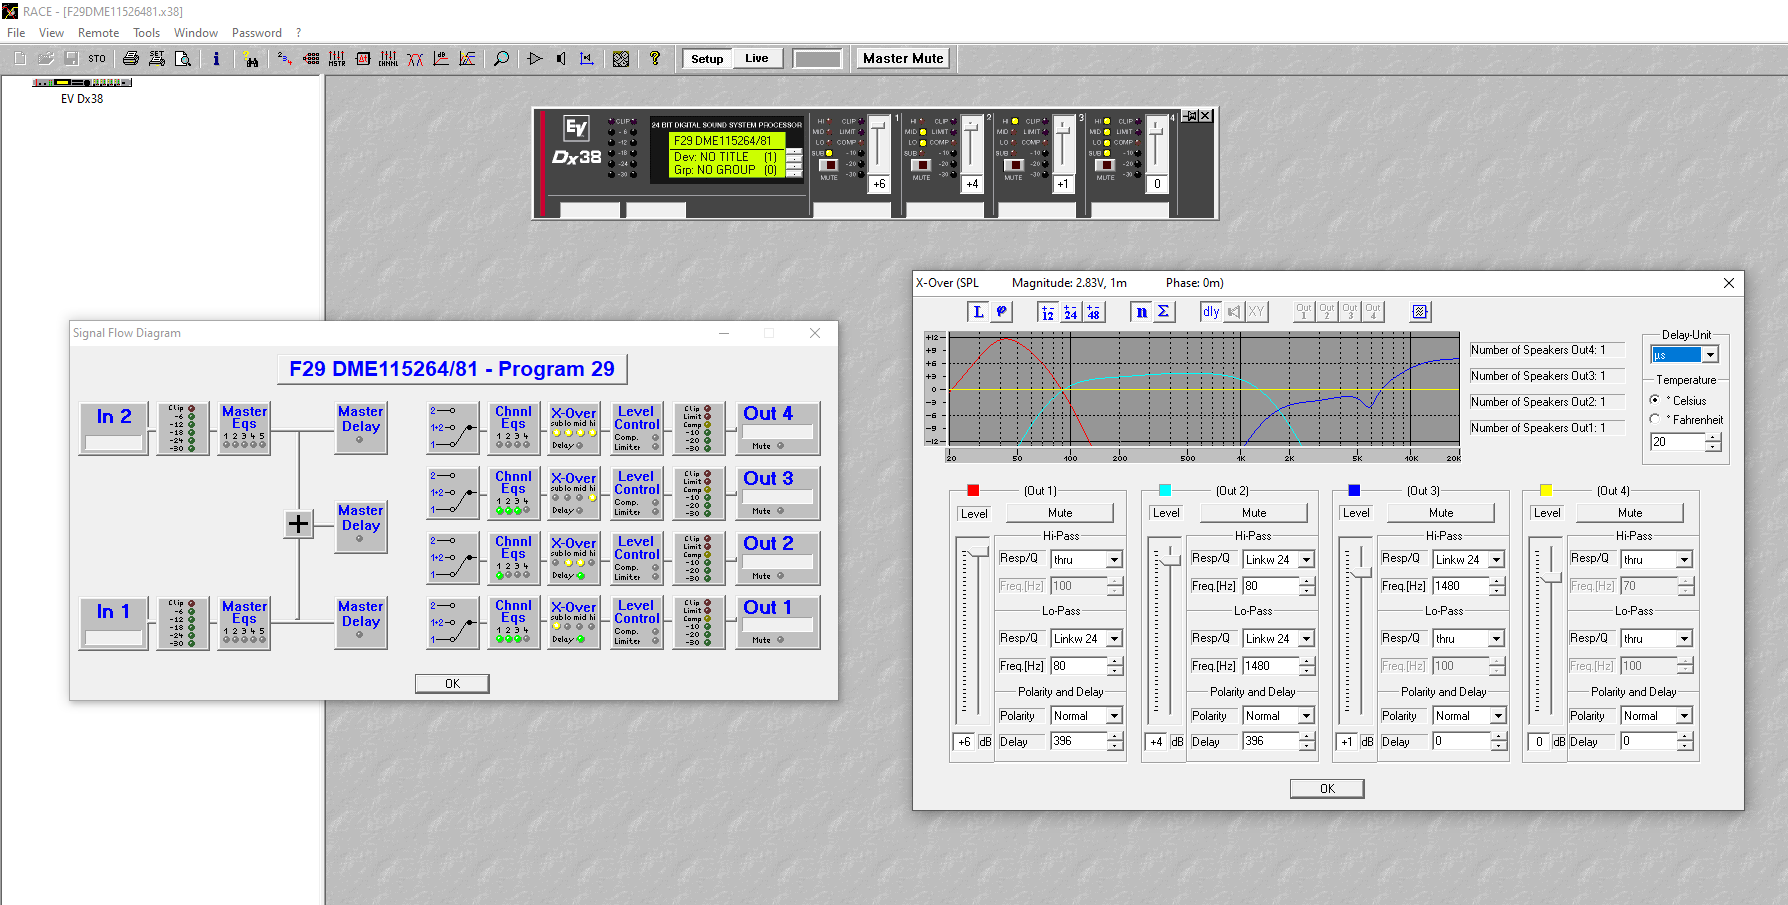Open the Tools menu
The width and height of the screenshot is (1788, 905).
point(146,33)
